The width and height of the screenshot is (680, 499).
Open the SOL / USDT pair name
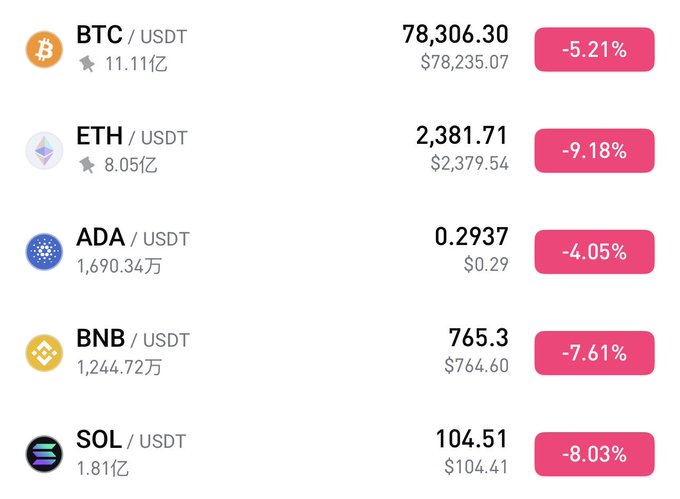pos(130,440)
